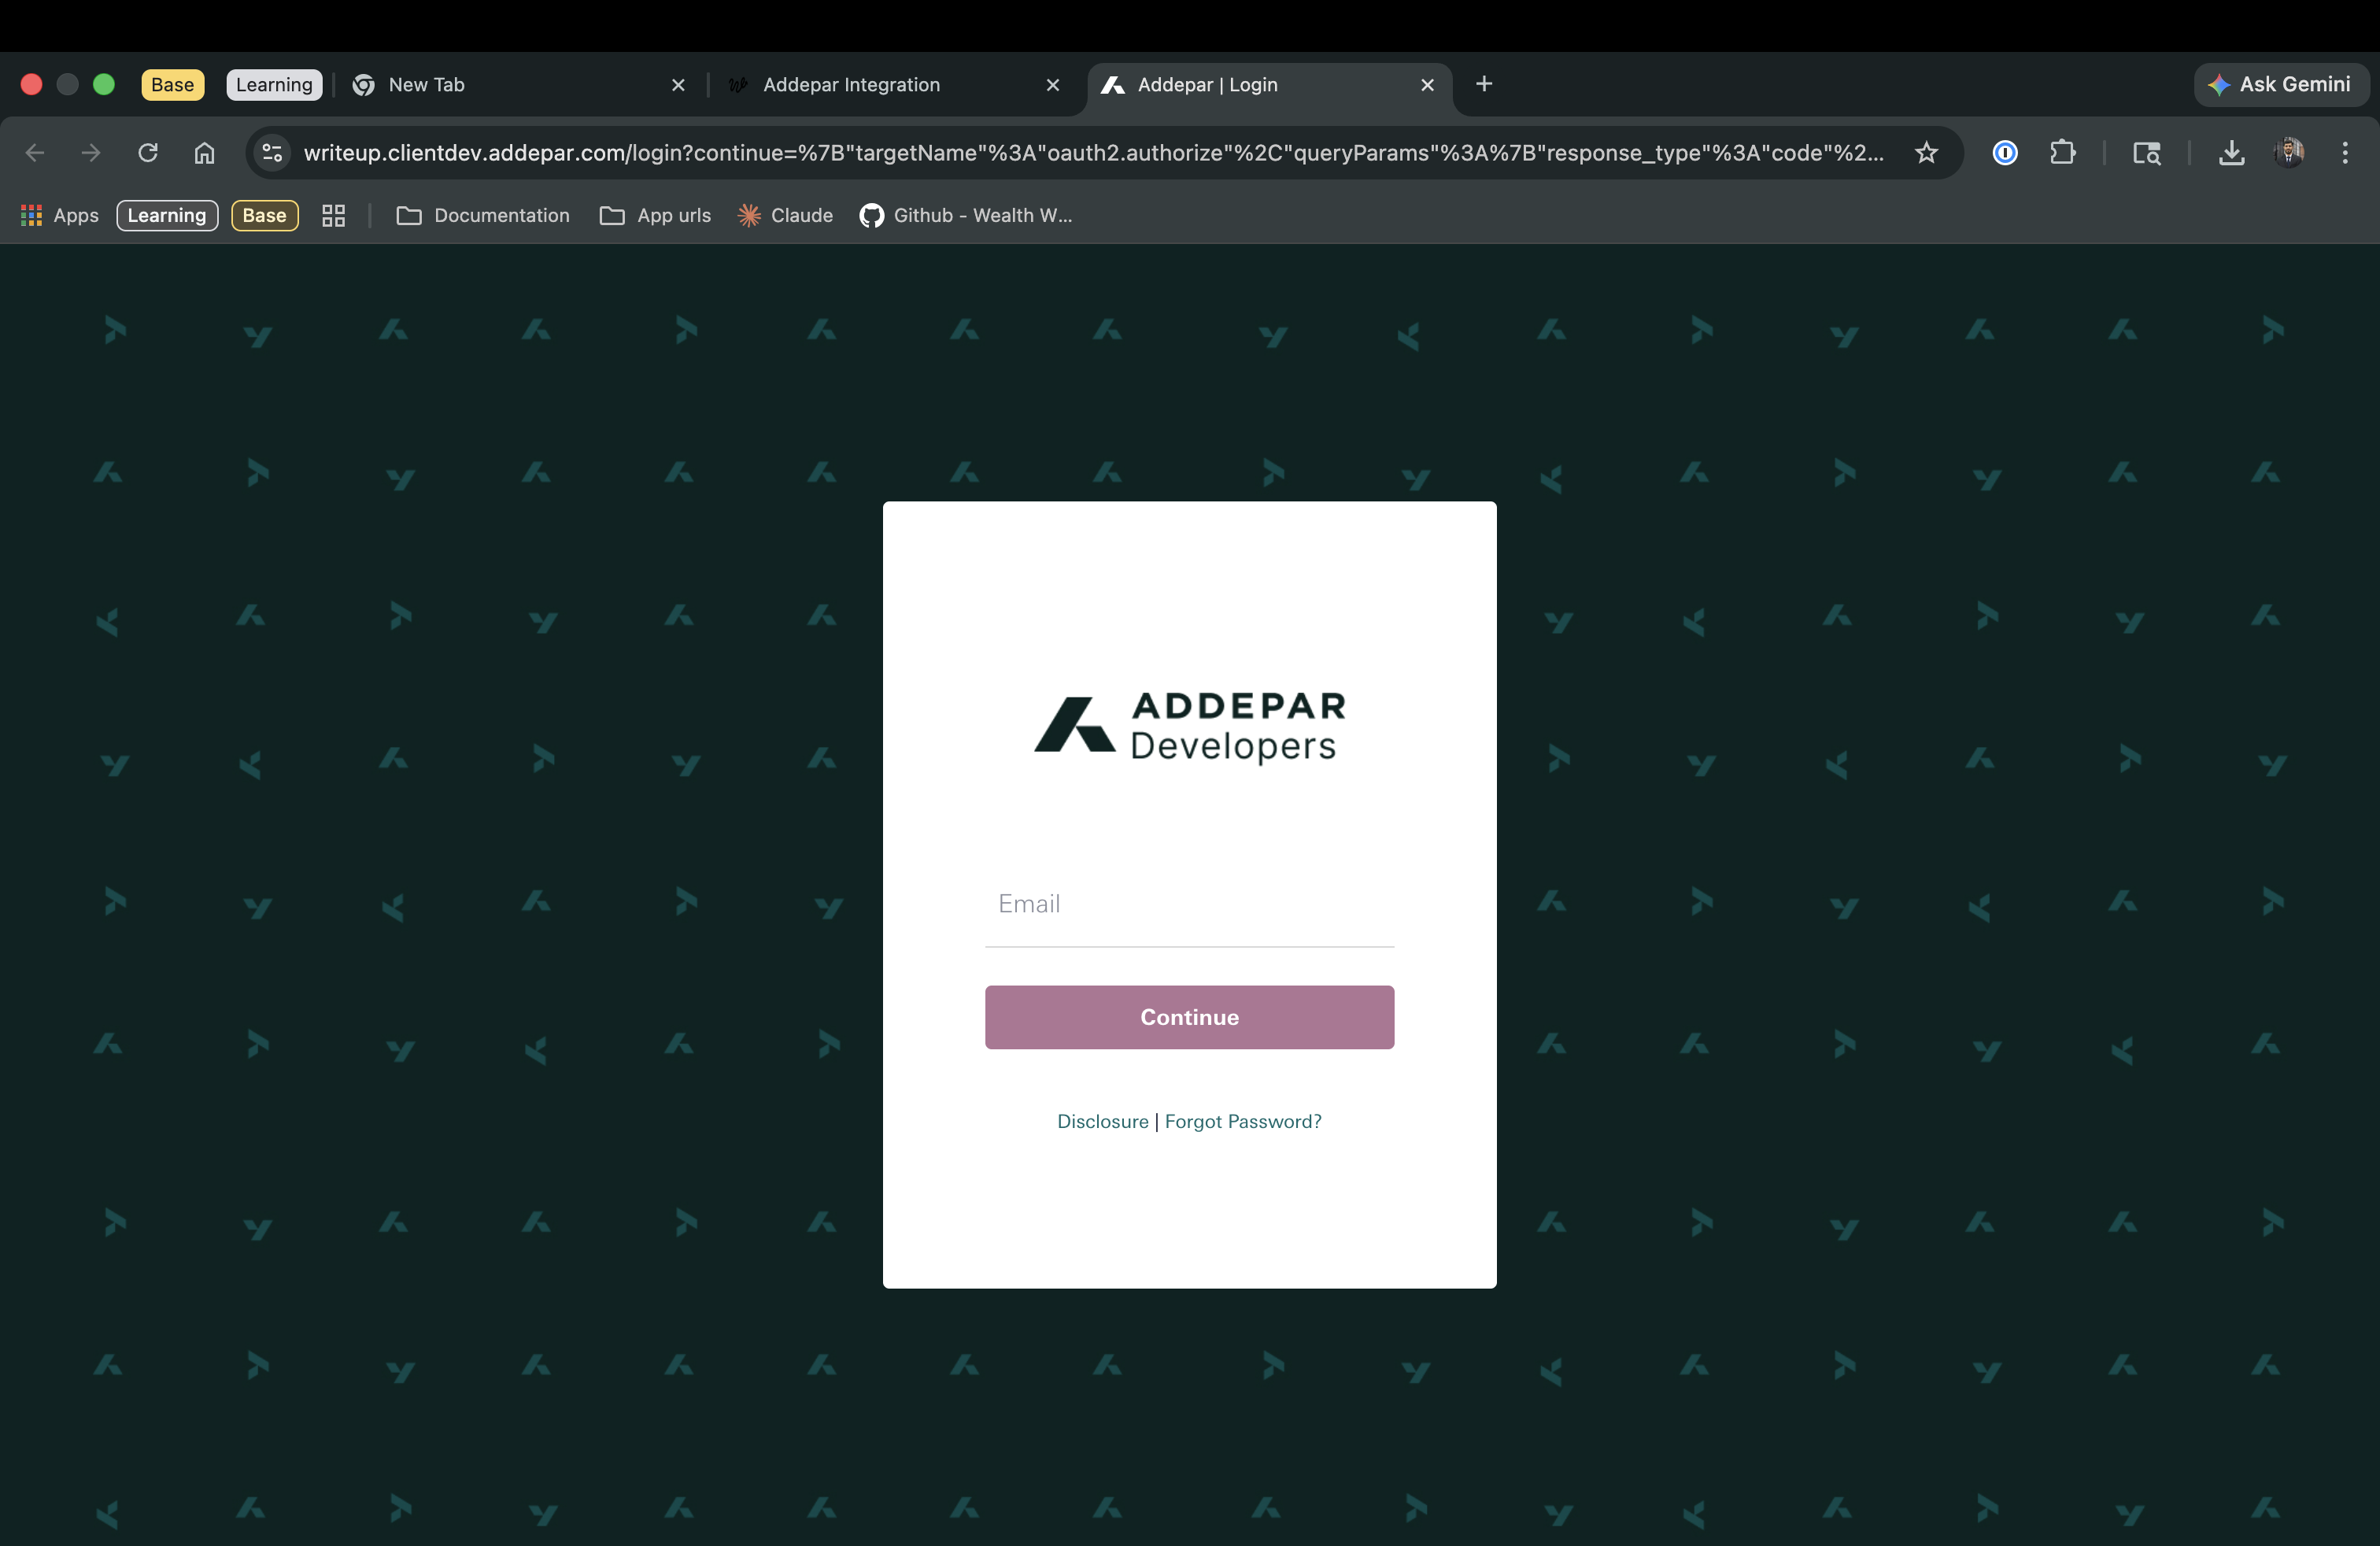Open the tab groups grid icon
Screen dimensions: 2380x1546
point(333,215)
